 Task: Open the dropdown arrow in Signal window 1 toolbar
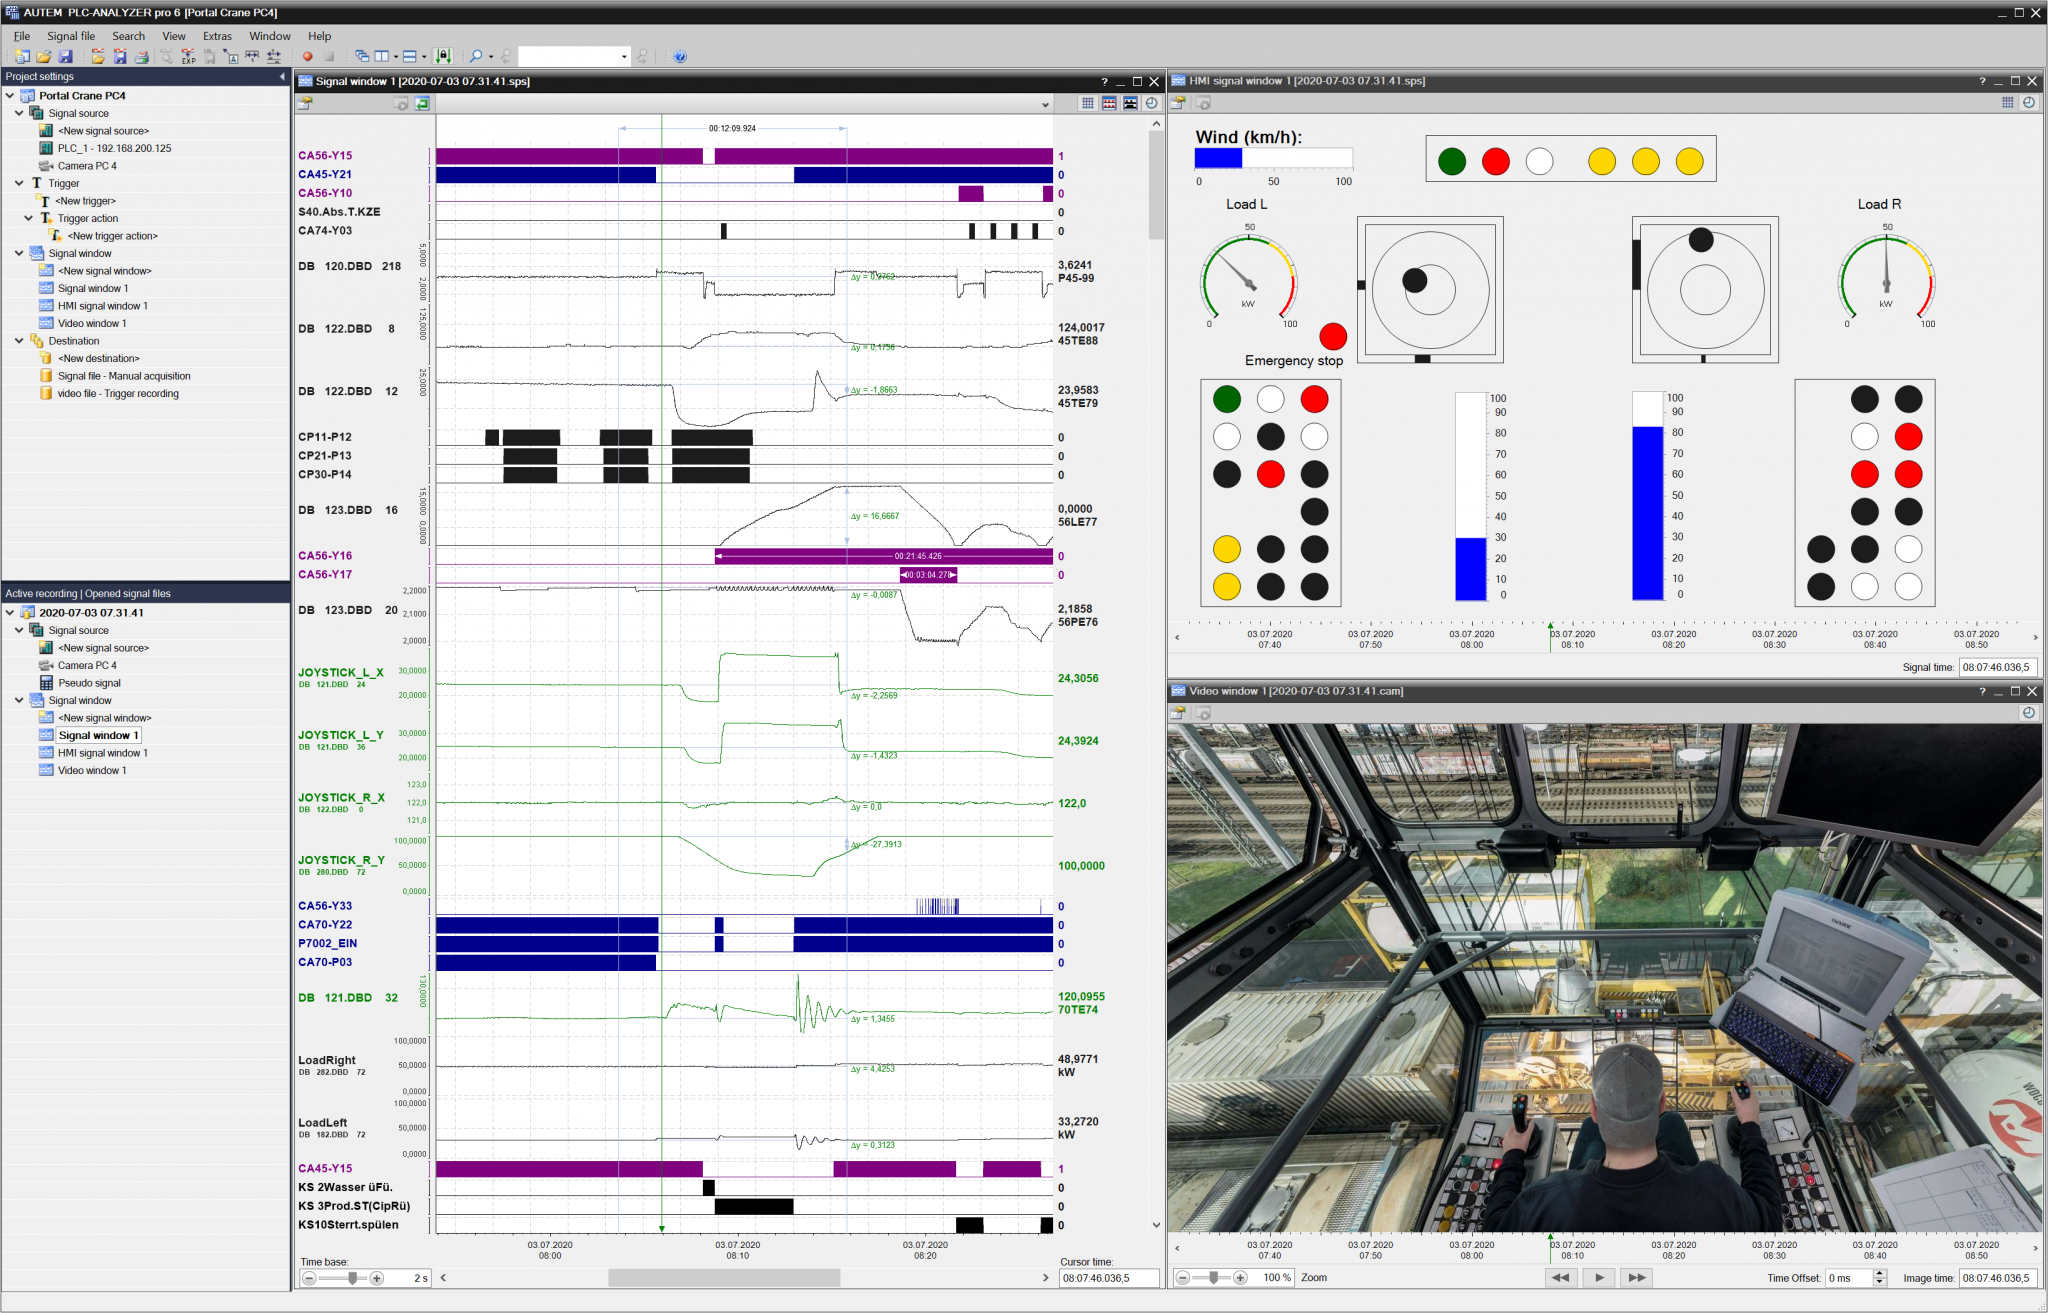tap(1045, 104)
